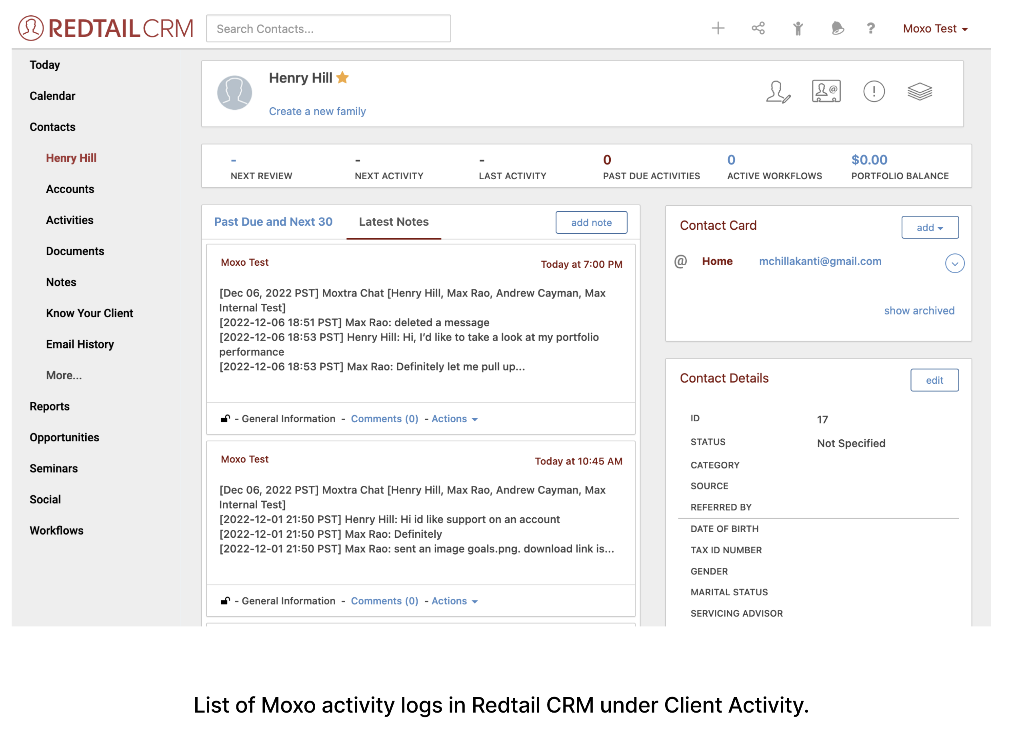The image size is (1024, 740).
Task: Click the accessibility person icon
Action: (x=798, y=28)
